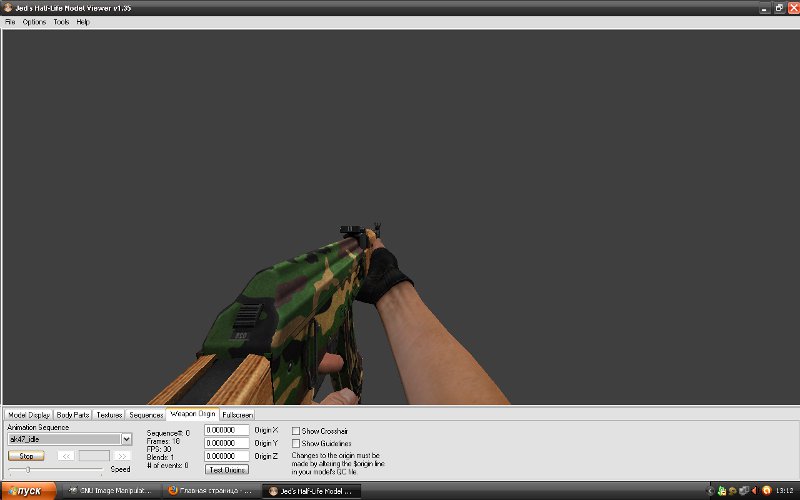800x500 pixels.
Task: Switch to the Textures tab
Action: 109,415
